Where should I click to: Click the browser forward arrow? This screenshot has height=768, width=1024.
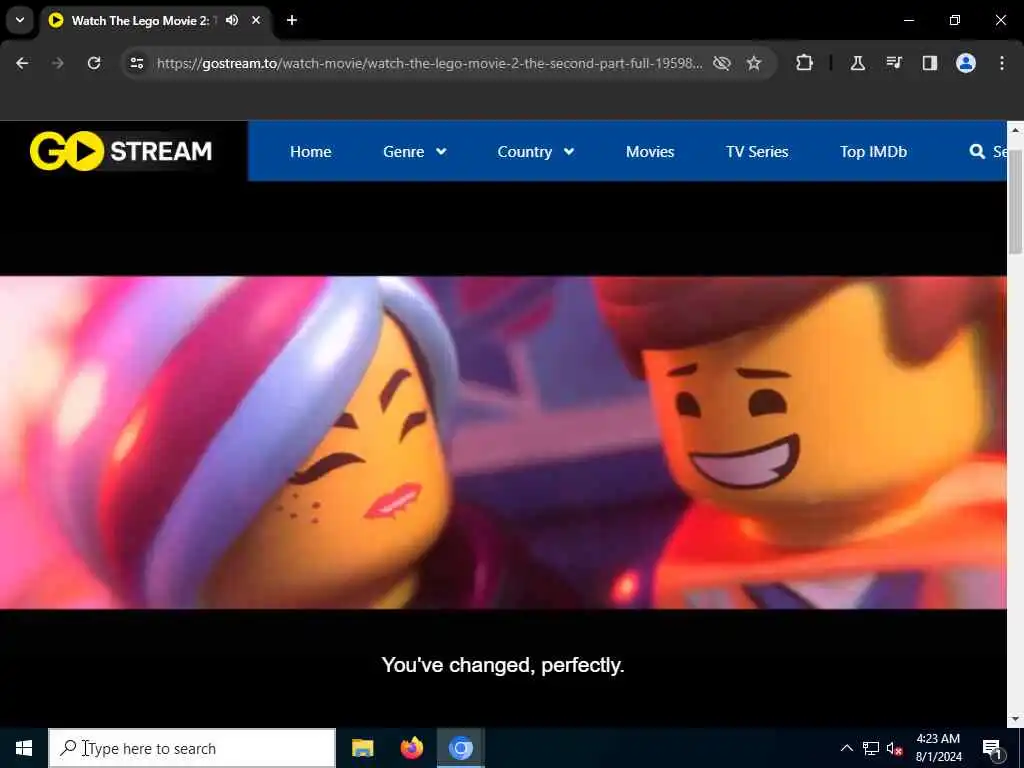point(58,63)
